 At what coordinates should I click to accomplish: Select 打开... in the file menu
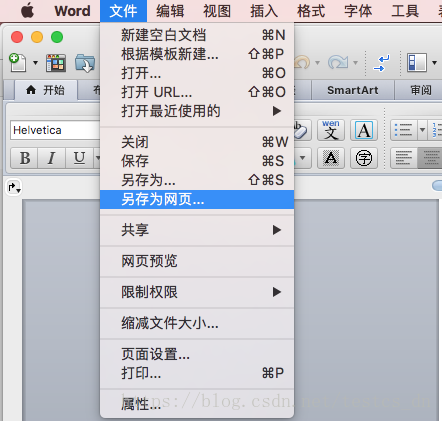[197, 73]
